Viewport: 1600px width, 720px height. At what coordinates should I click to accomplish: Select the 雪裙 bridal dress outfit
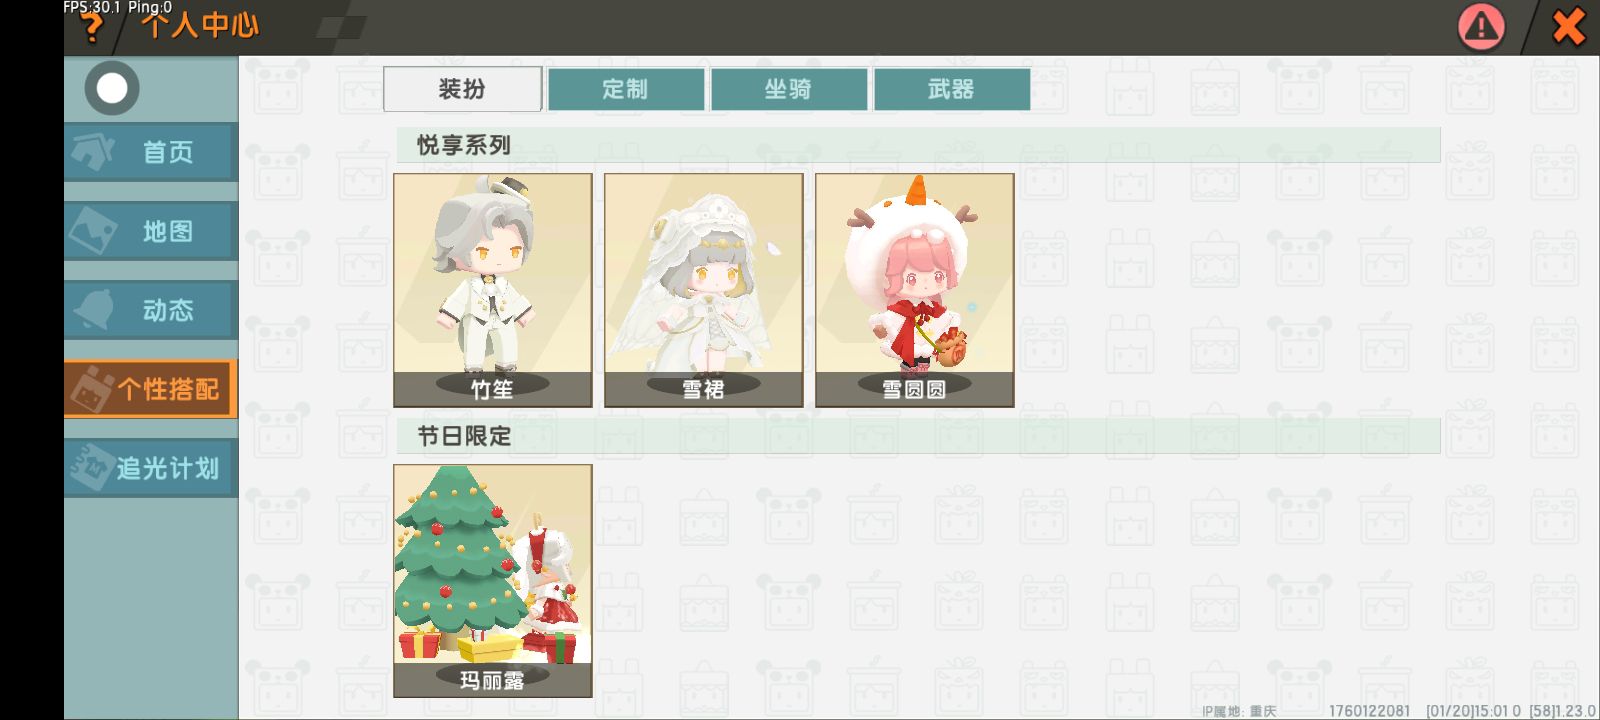(x=704, y=290)
